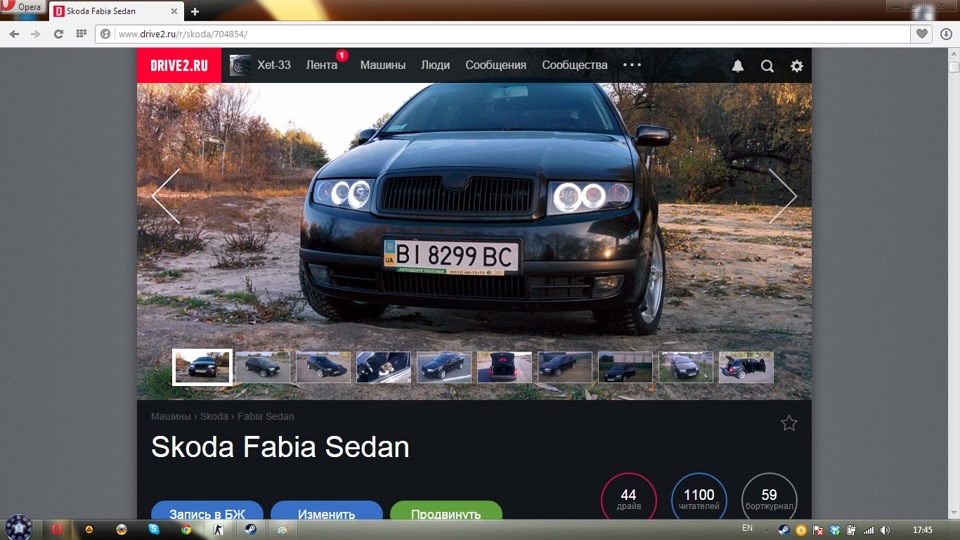The image size is (960, 540).
Task: Click the address bar URL field
Action: pyautogui.click(x=502, y=34)
